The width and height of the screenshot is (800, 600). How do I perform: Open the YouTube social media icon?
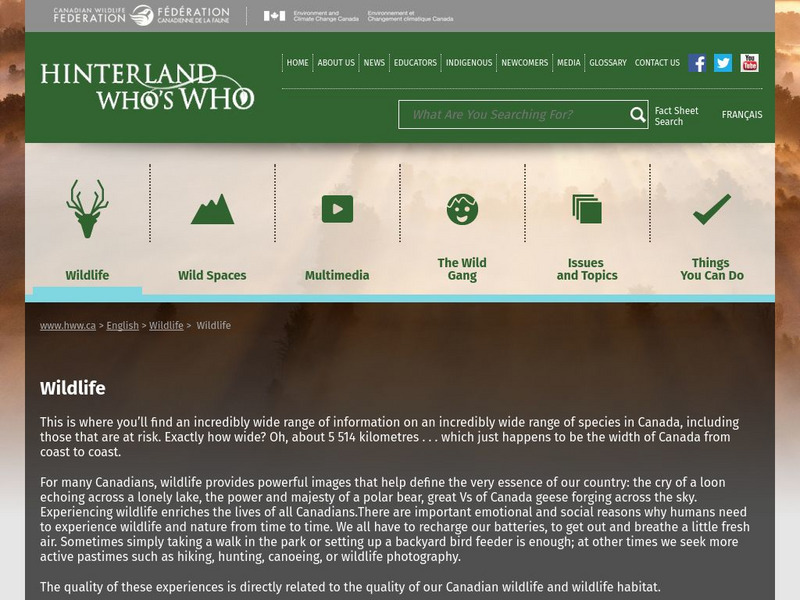(x=749, y=62)
